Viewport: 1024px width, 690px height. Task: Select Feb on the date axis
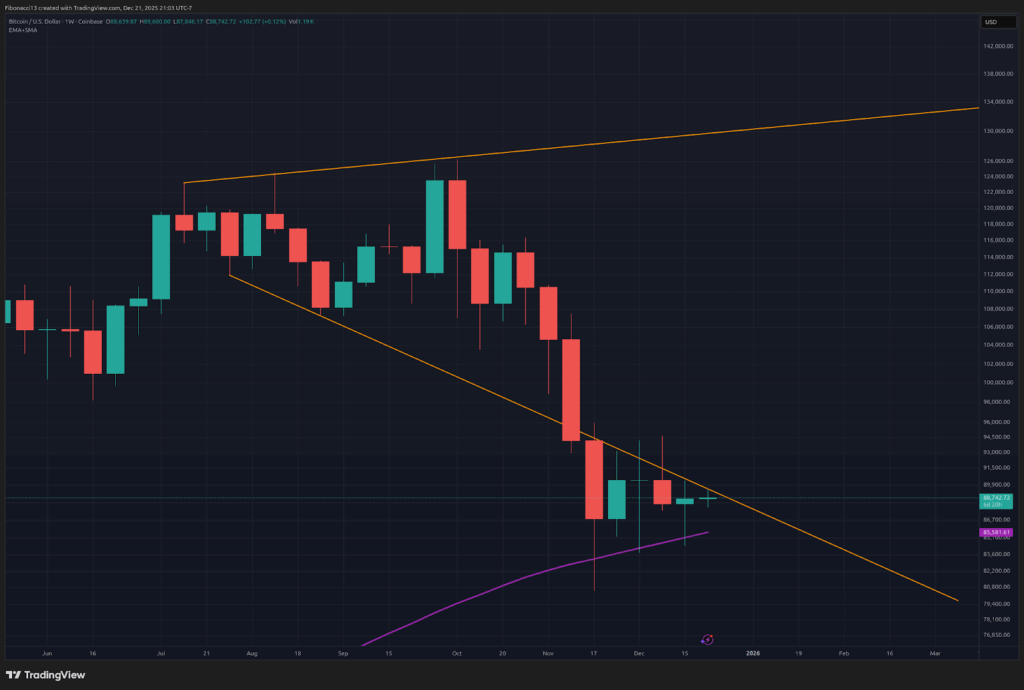tap(845, 653)
